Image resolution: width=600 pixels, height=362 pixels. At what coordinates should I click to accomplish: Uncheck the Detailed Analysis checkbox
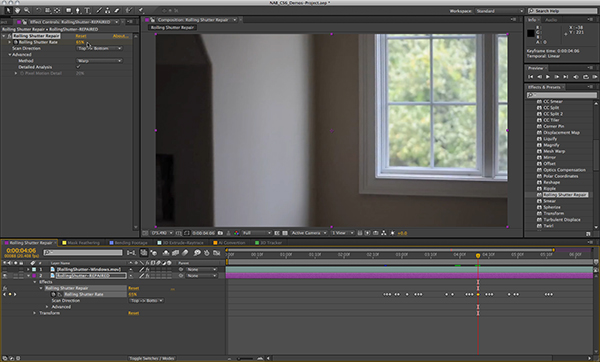pos(78,67)
